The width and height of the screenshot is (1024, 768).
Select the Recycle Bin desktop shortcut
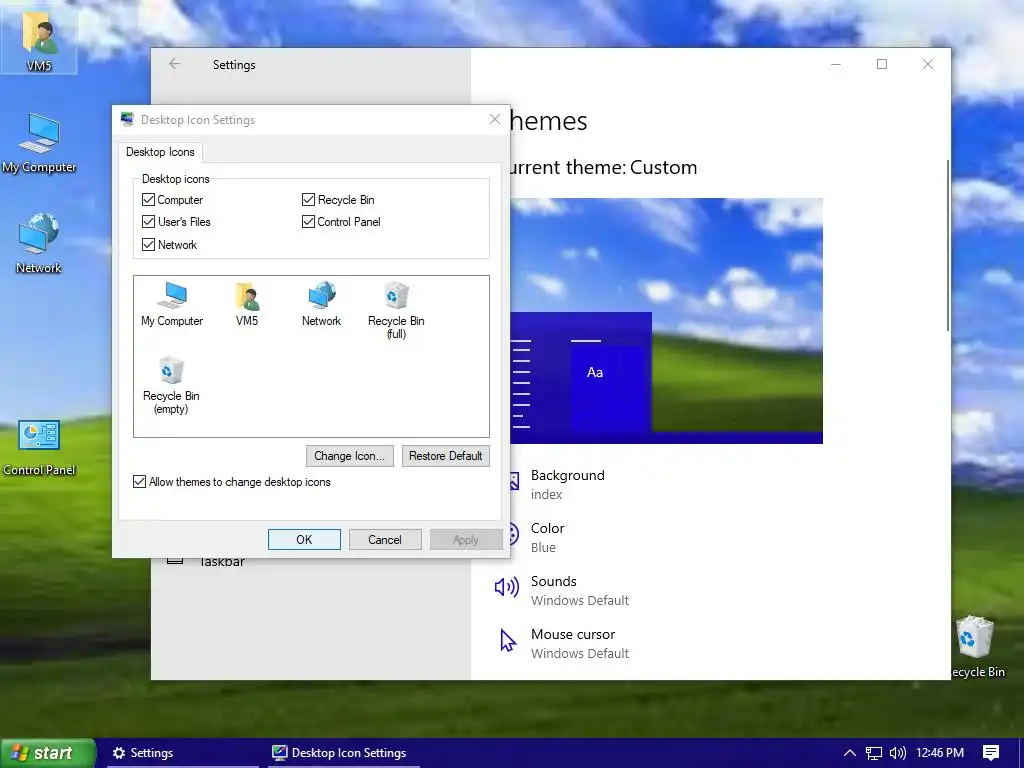(976, 647)
